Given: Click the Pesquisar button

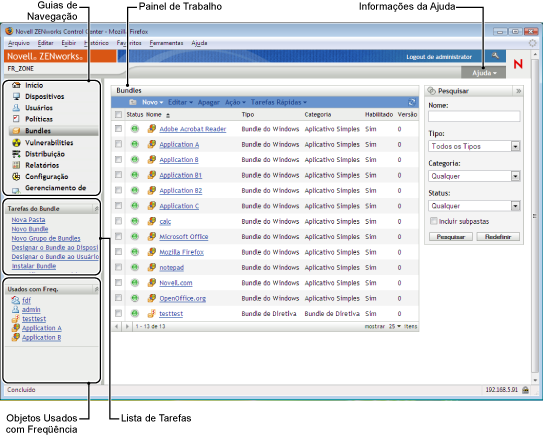Looking at the screenshot, I should tap(451, 237).
